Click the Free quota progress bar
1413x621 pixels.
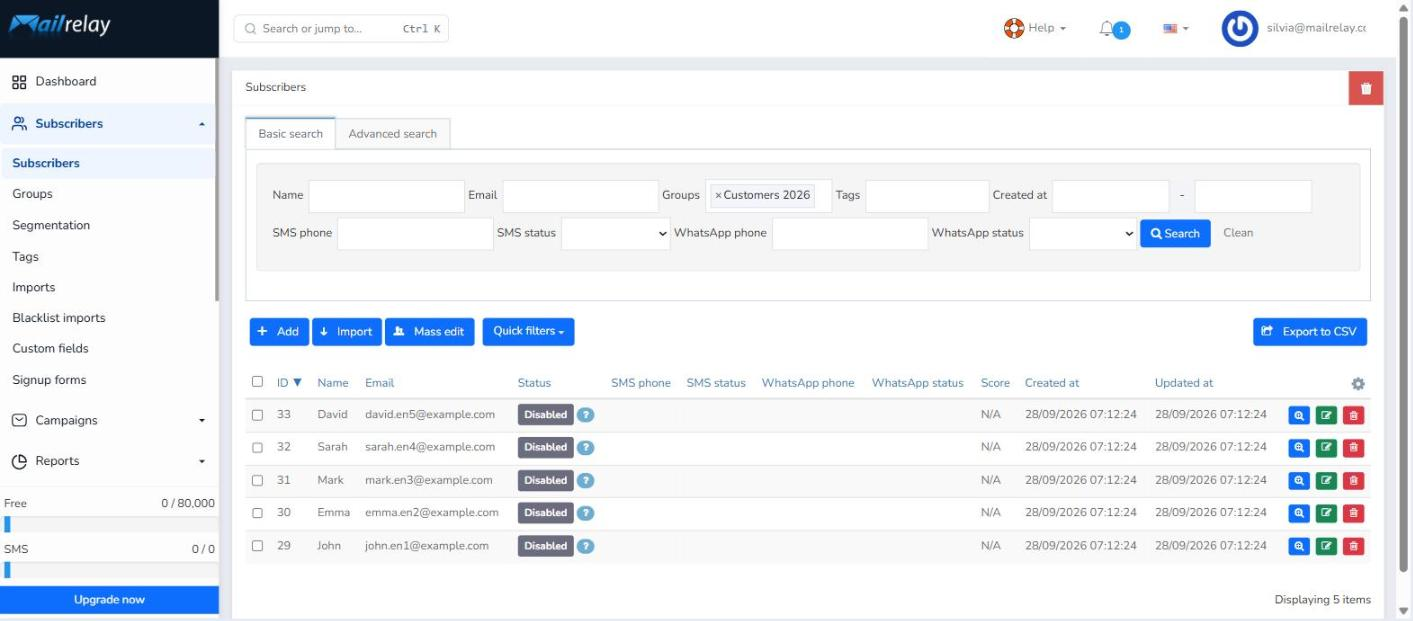point(109,525)
